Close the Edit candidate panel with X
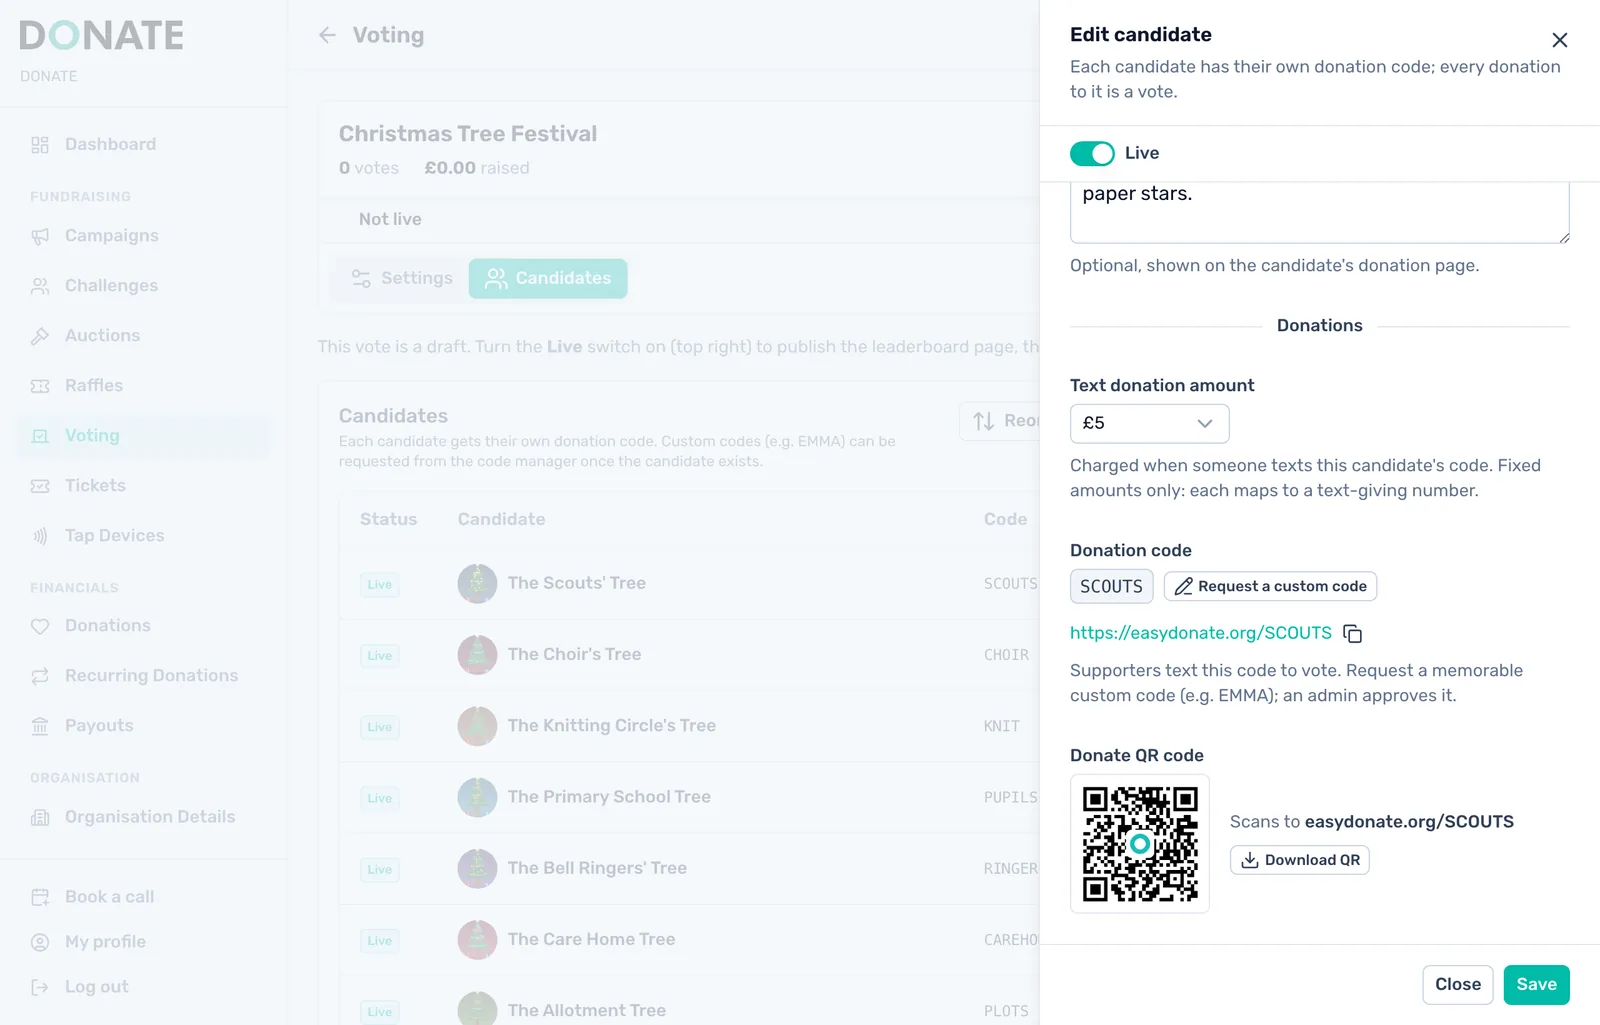 [x=1559, y=40]
